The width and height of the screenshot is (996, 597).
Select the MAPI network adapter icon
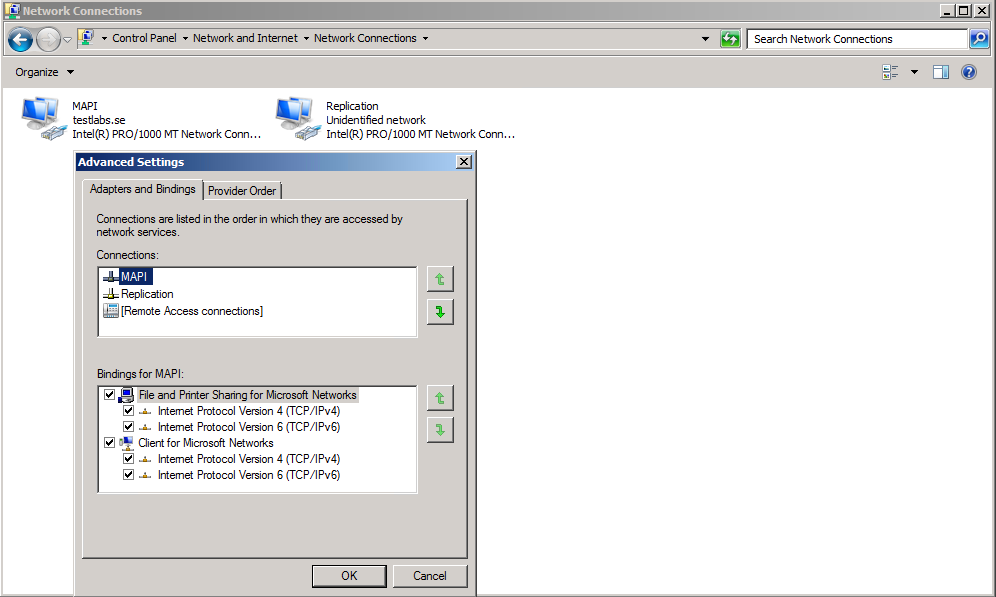[43, 119]
